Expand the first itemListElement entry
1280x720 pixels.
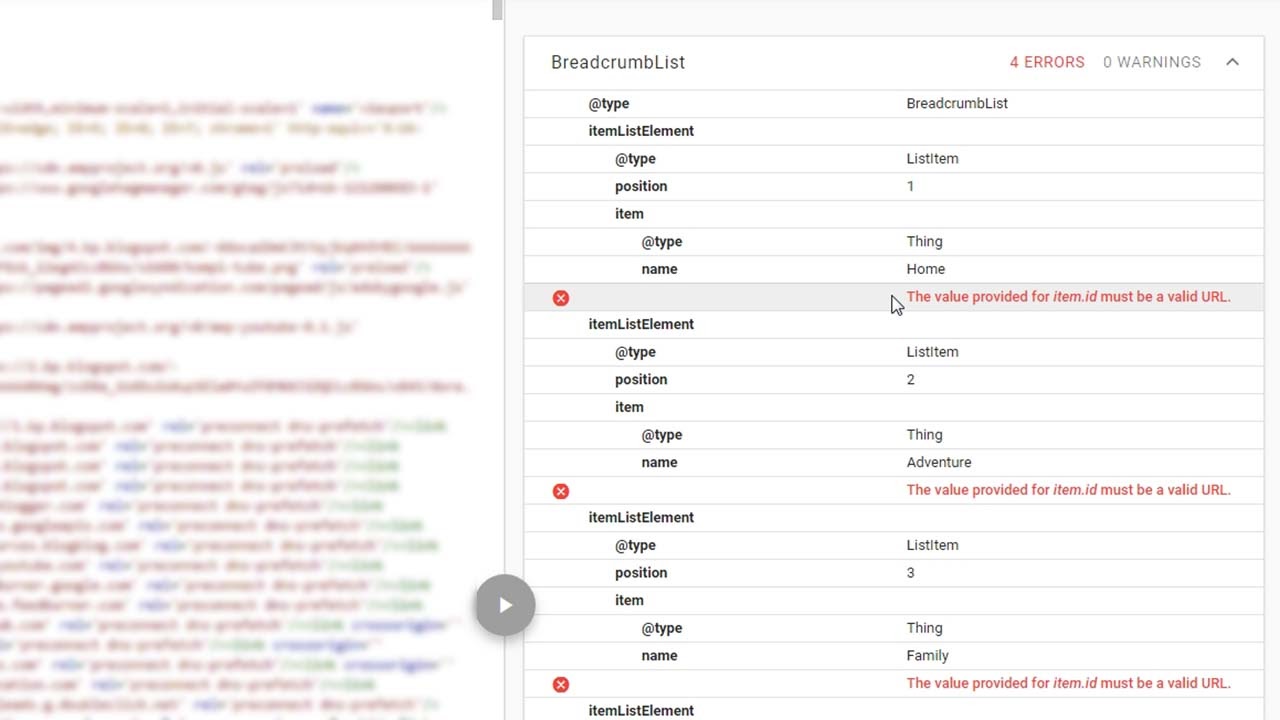coord(641,131)
